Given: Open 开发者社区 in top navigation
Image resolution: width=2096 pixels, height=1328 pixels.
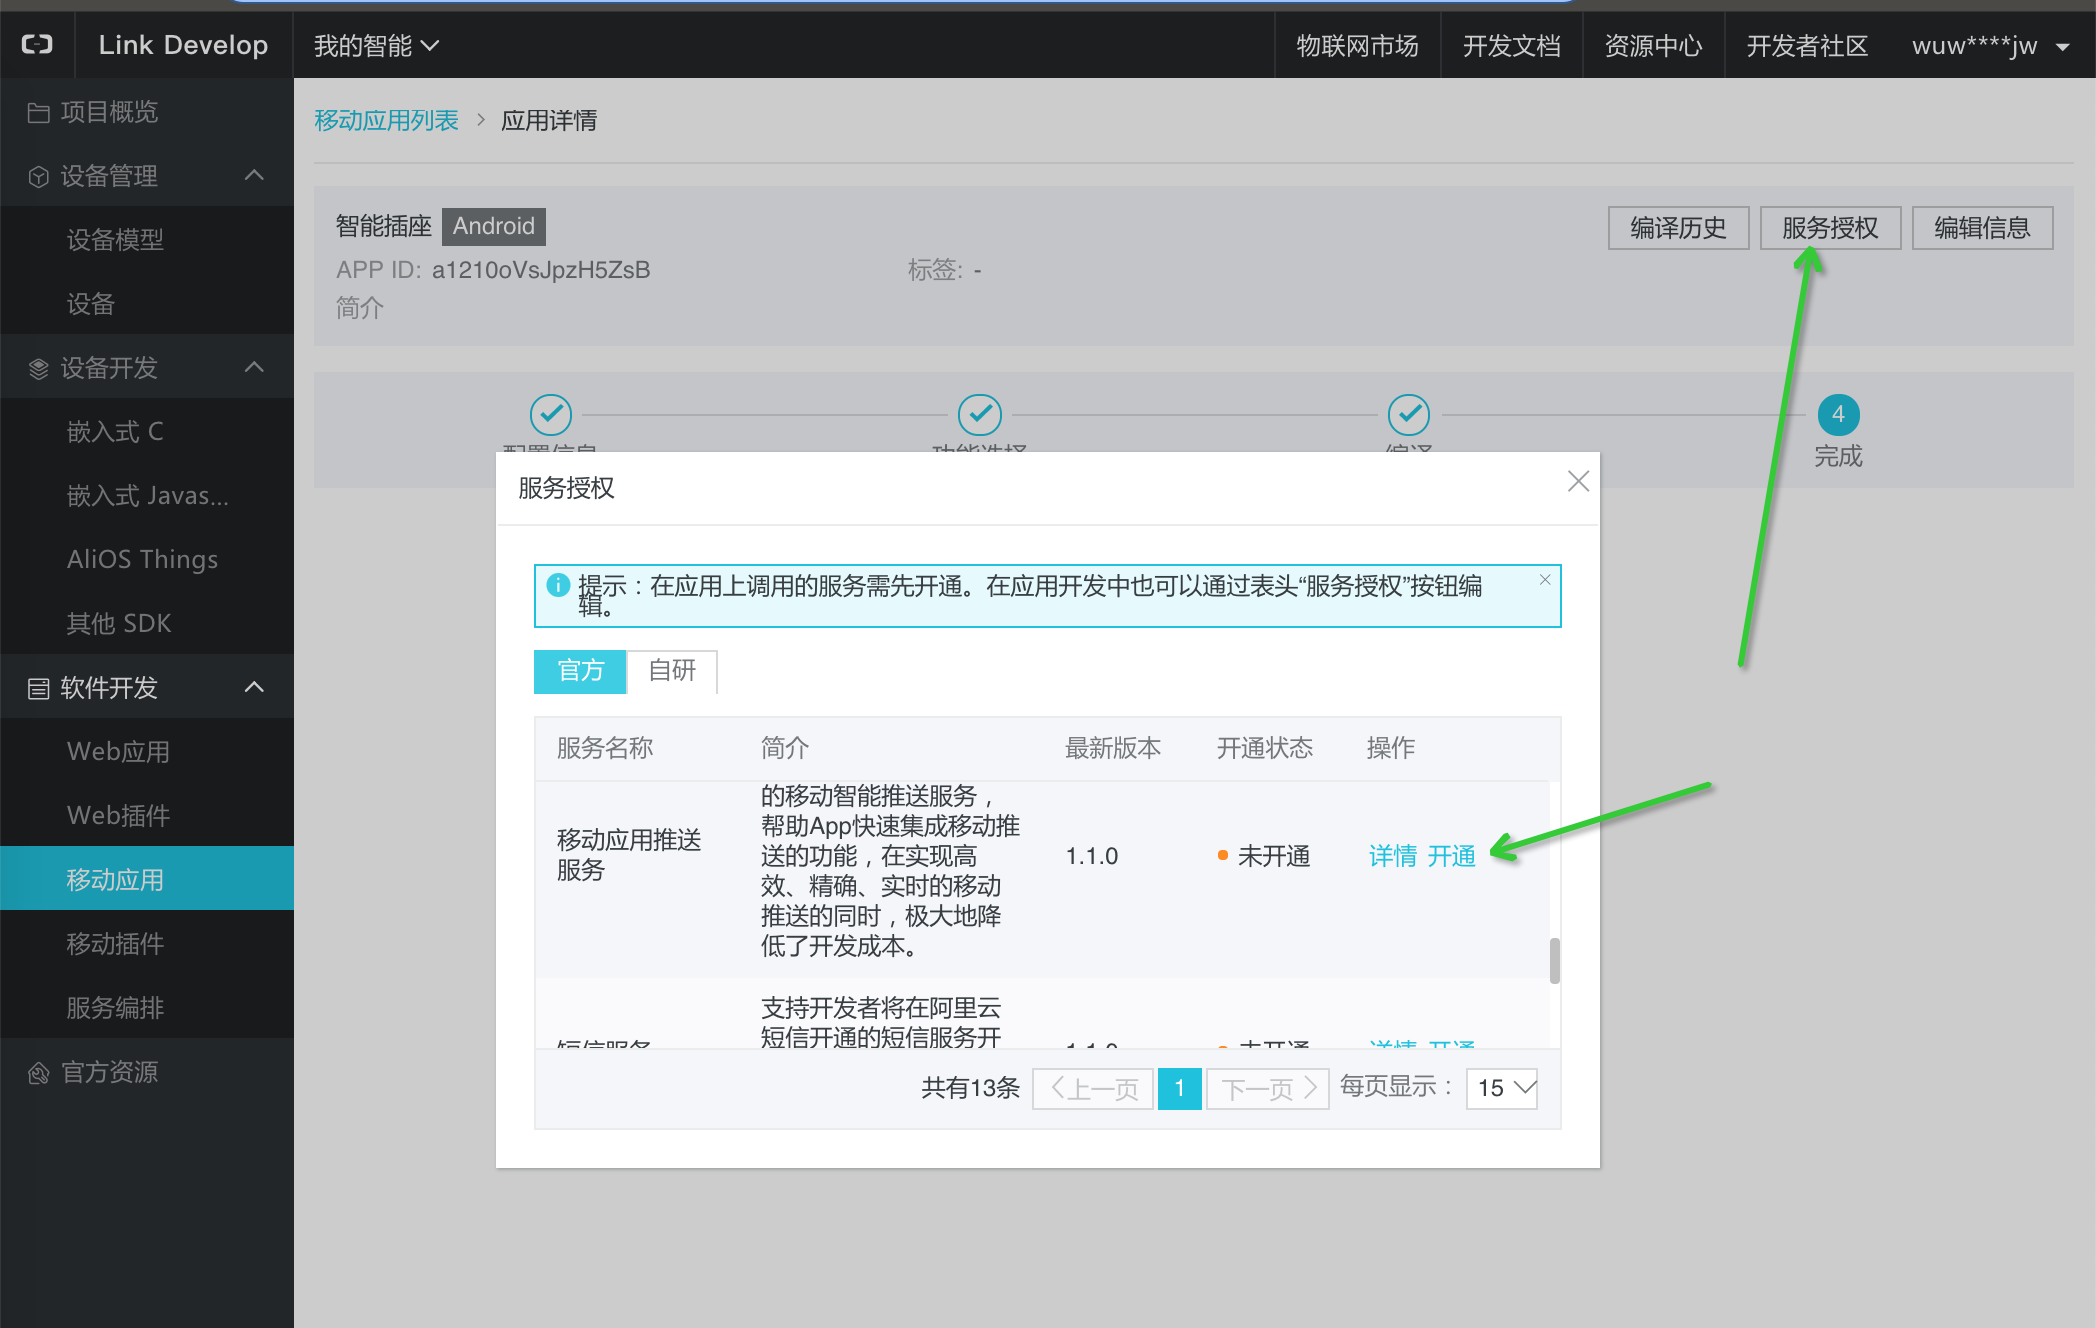Looking at the screenshot, I should [1807, 46].
